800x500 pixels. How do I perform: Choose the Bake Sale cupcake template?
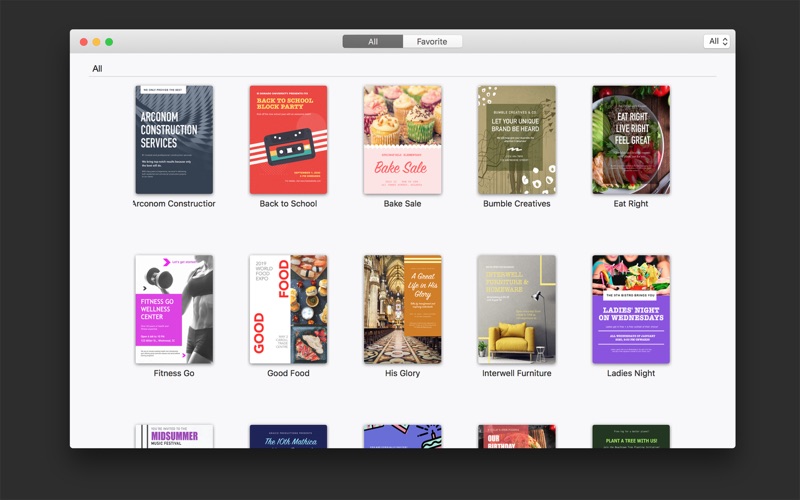[x=403, y=140]
